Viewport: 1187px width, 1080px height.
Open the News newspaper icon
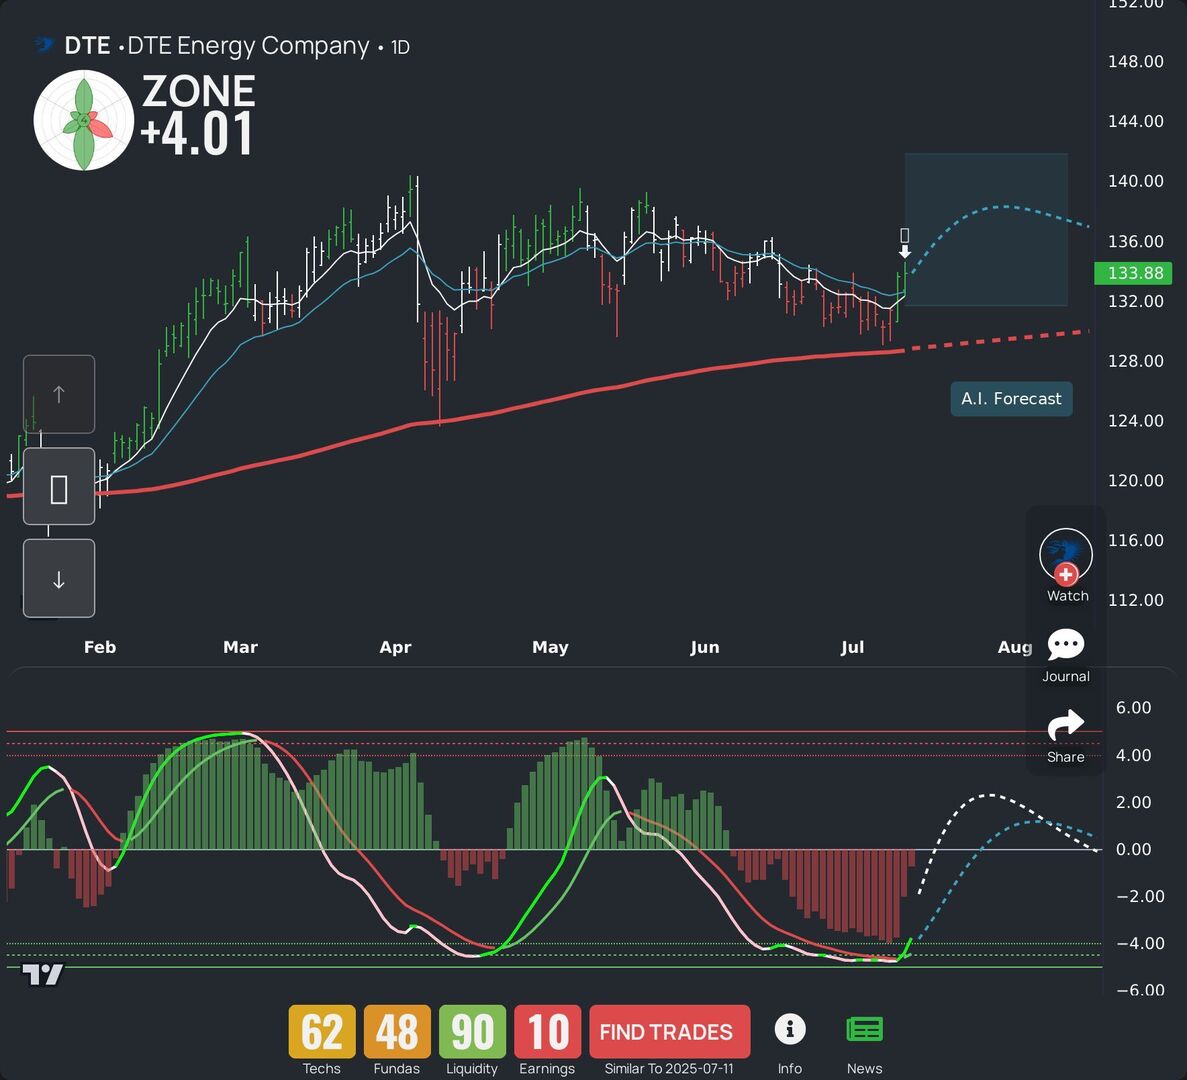point(864,1029)
